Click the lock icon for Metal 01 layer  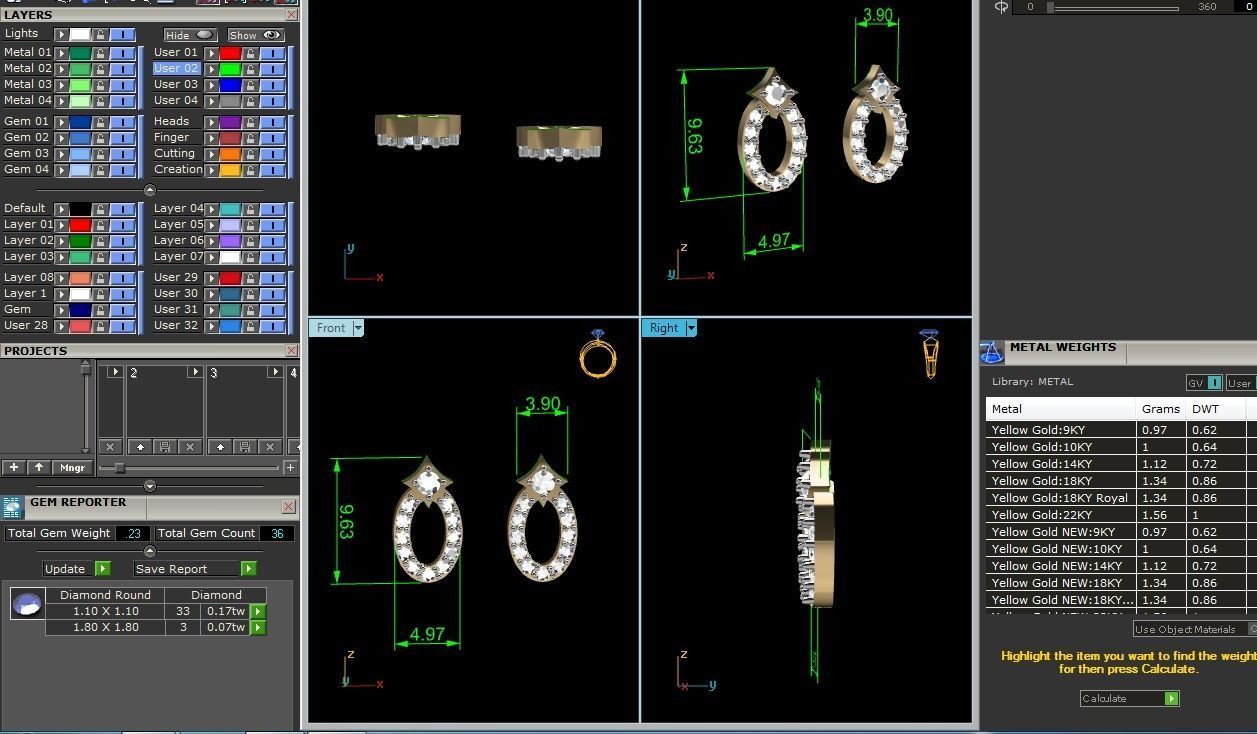point(100,53)
